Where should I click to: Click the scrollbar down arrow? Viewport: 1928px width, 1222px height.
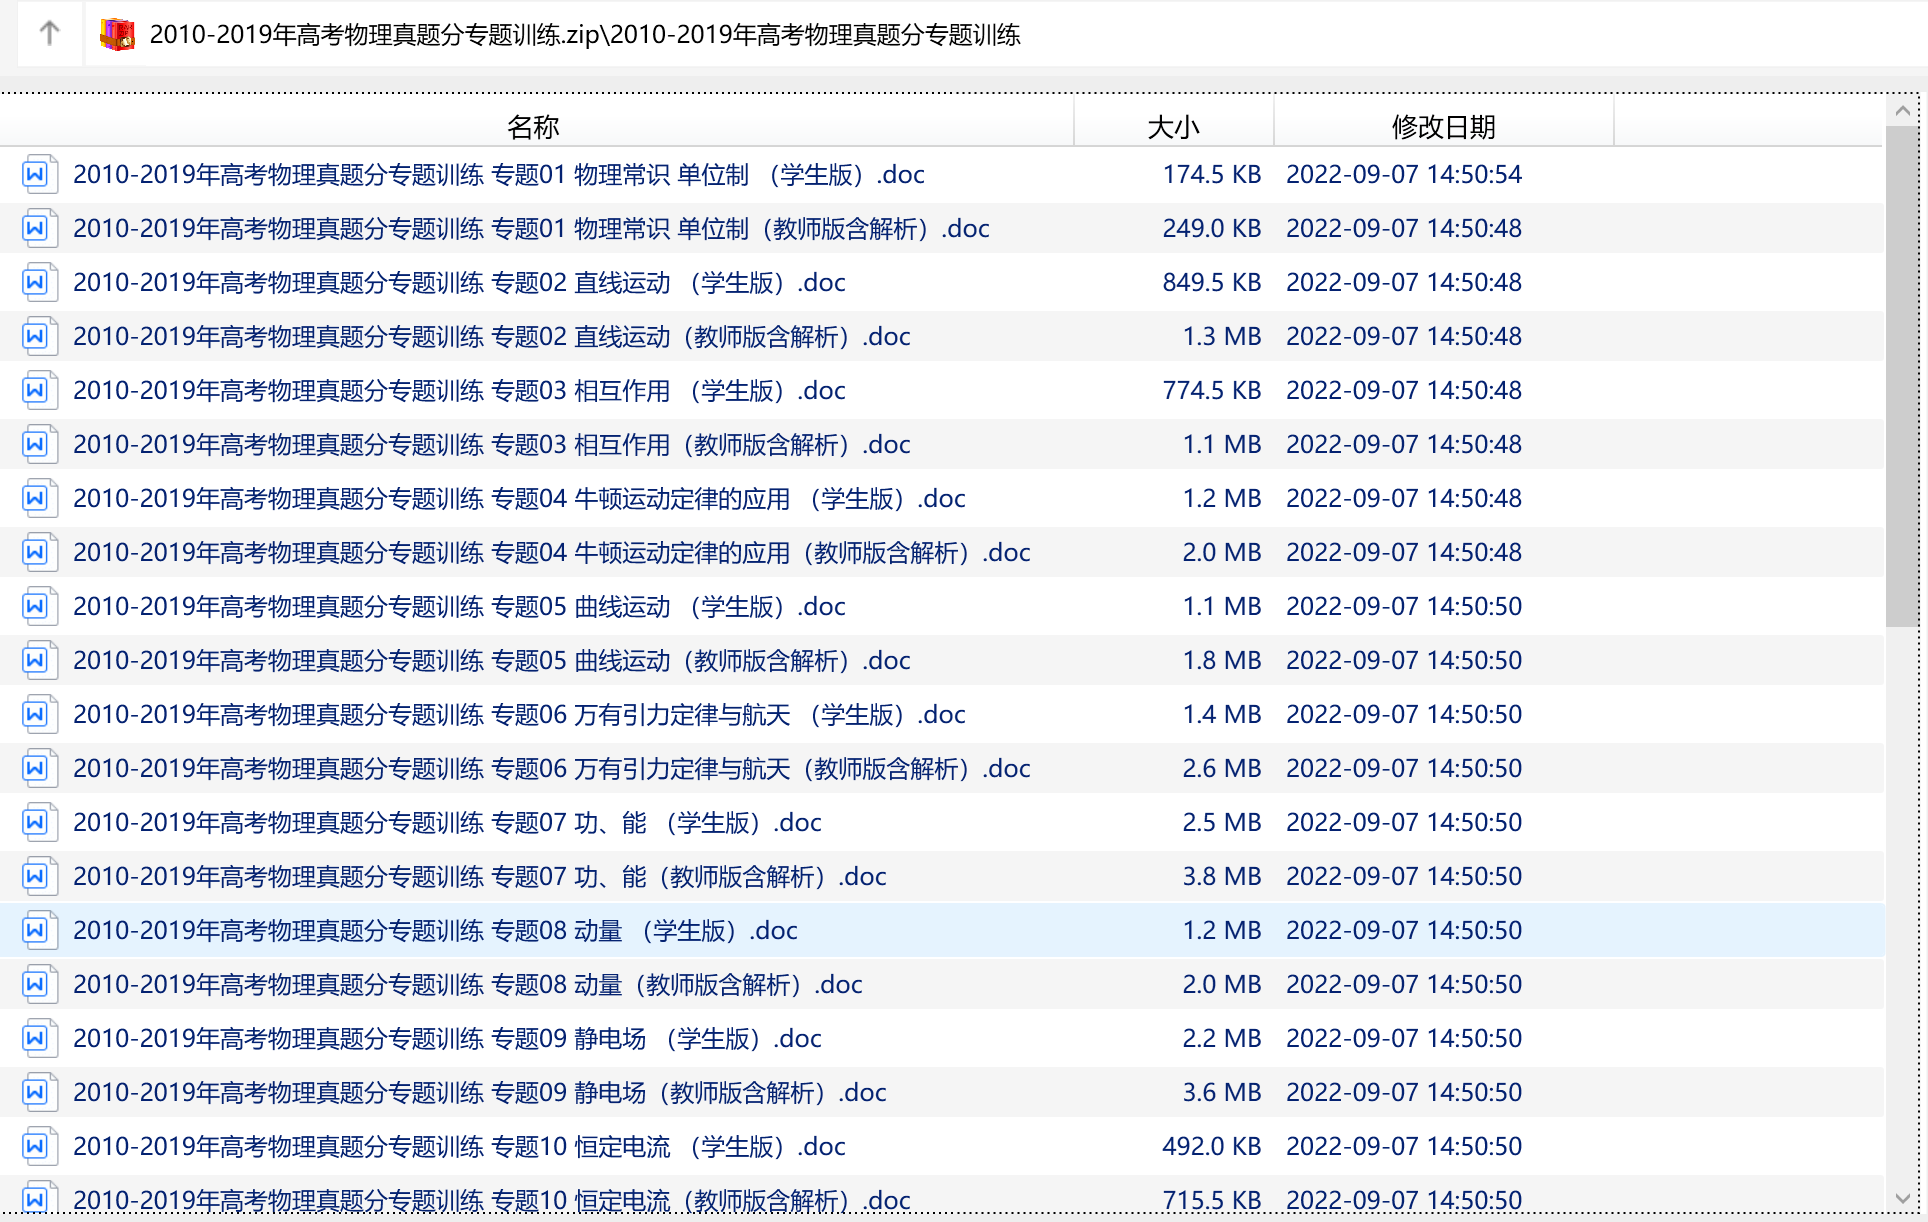coord(1902,1198)
